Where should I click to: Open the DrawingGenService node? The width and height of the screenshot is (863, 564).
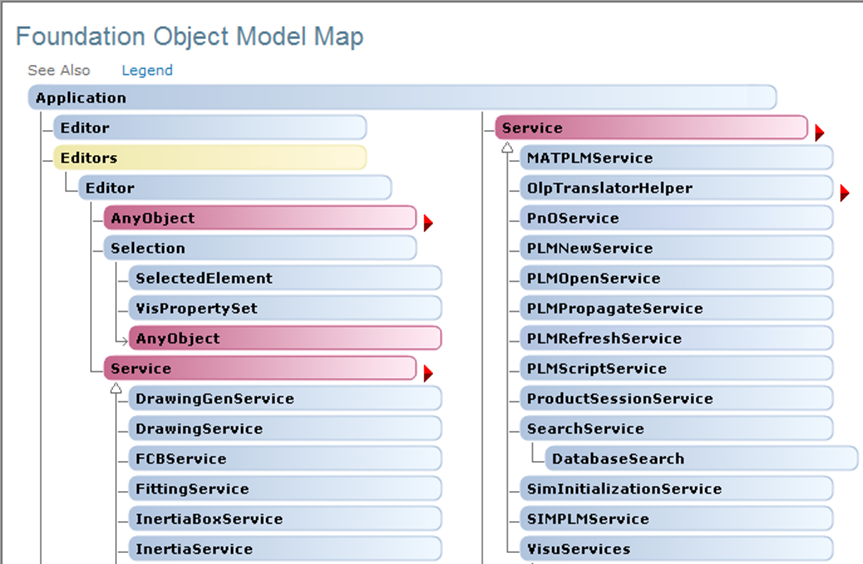pos(285,398)
